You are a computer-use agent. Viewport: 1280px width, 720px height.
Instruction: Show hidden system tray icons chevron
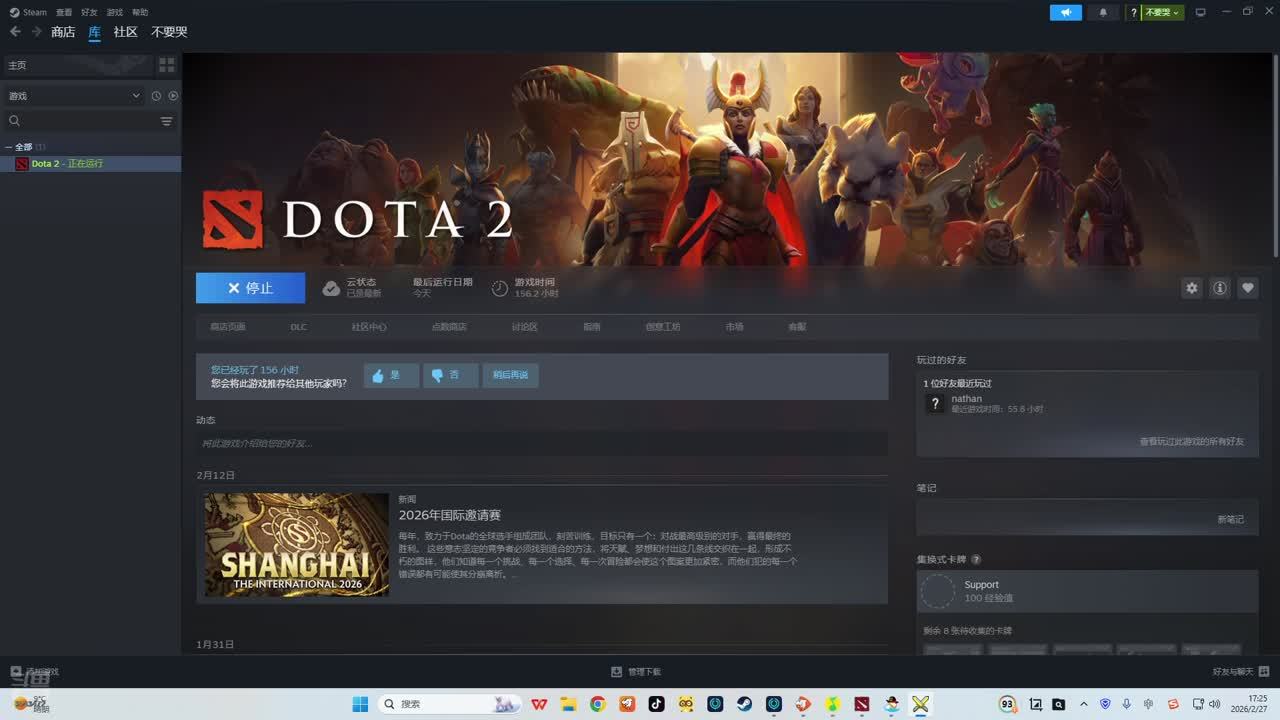[x=1084, y=704]
